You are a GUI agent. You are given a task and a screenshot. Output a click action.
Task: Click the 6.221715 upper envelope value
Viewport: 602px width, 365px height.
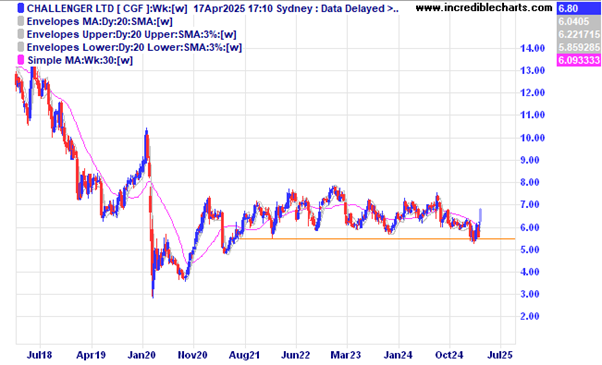point(579,35)
